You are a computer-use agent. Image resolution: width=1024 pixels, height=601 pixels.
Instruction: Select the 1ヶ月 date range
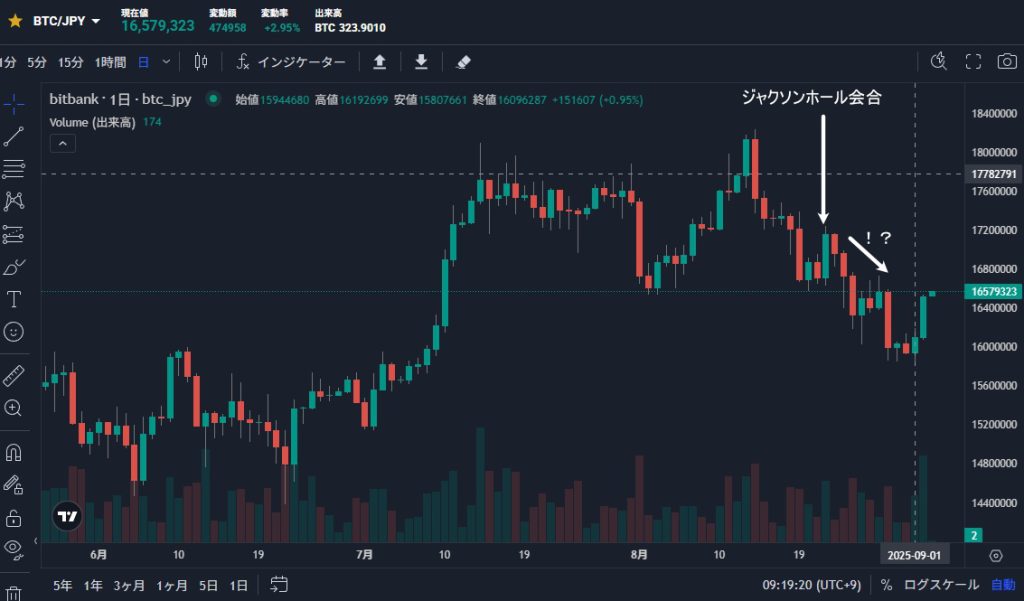point(172,585)
